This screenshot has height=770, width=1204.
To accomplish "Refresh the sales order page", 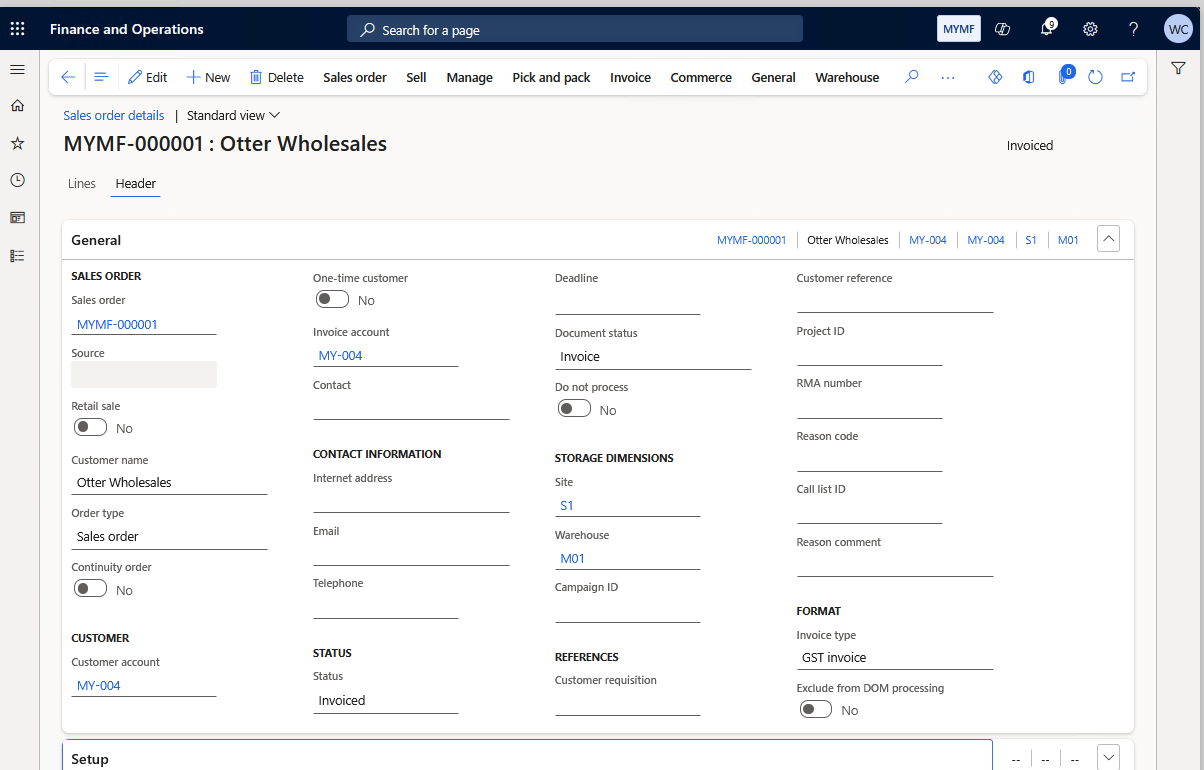I will [x=1095, y=77].
